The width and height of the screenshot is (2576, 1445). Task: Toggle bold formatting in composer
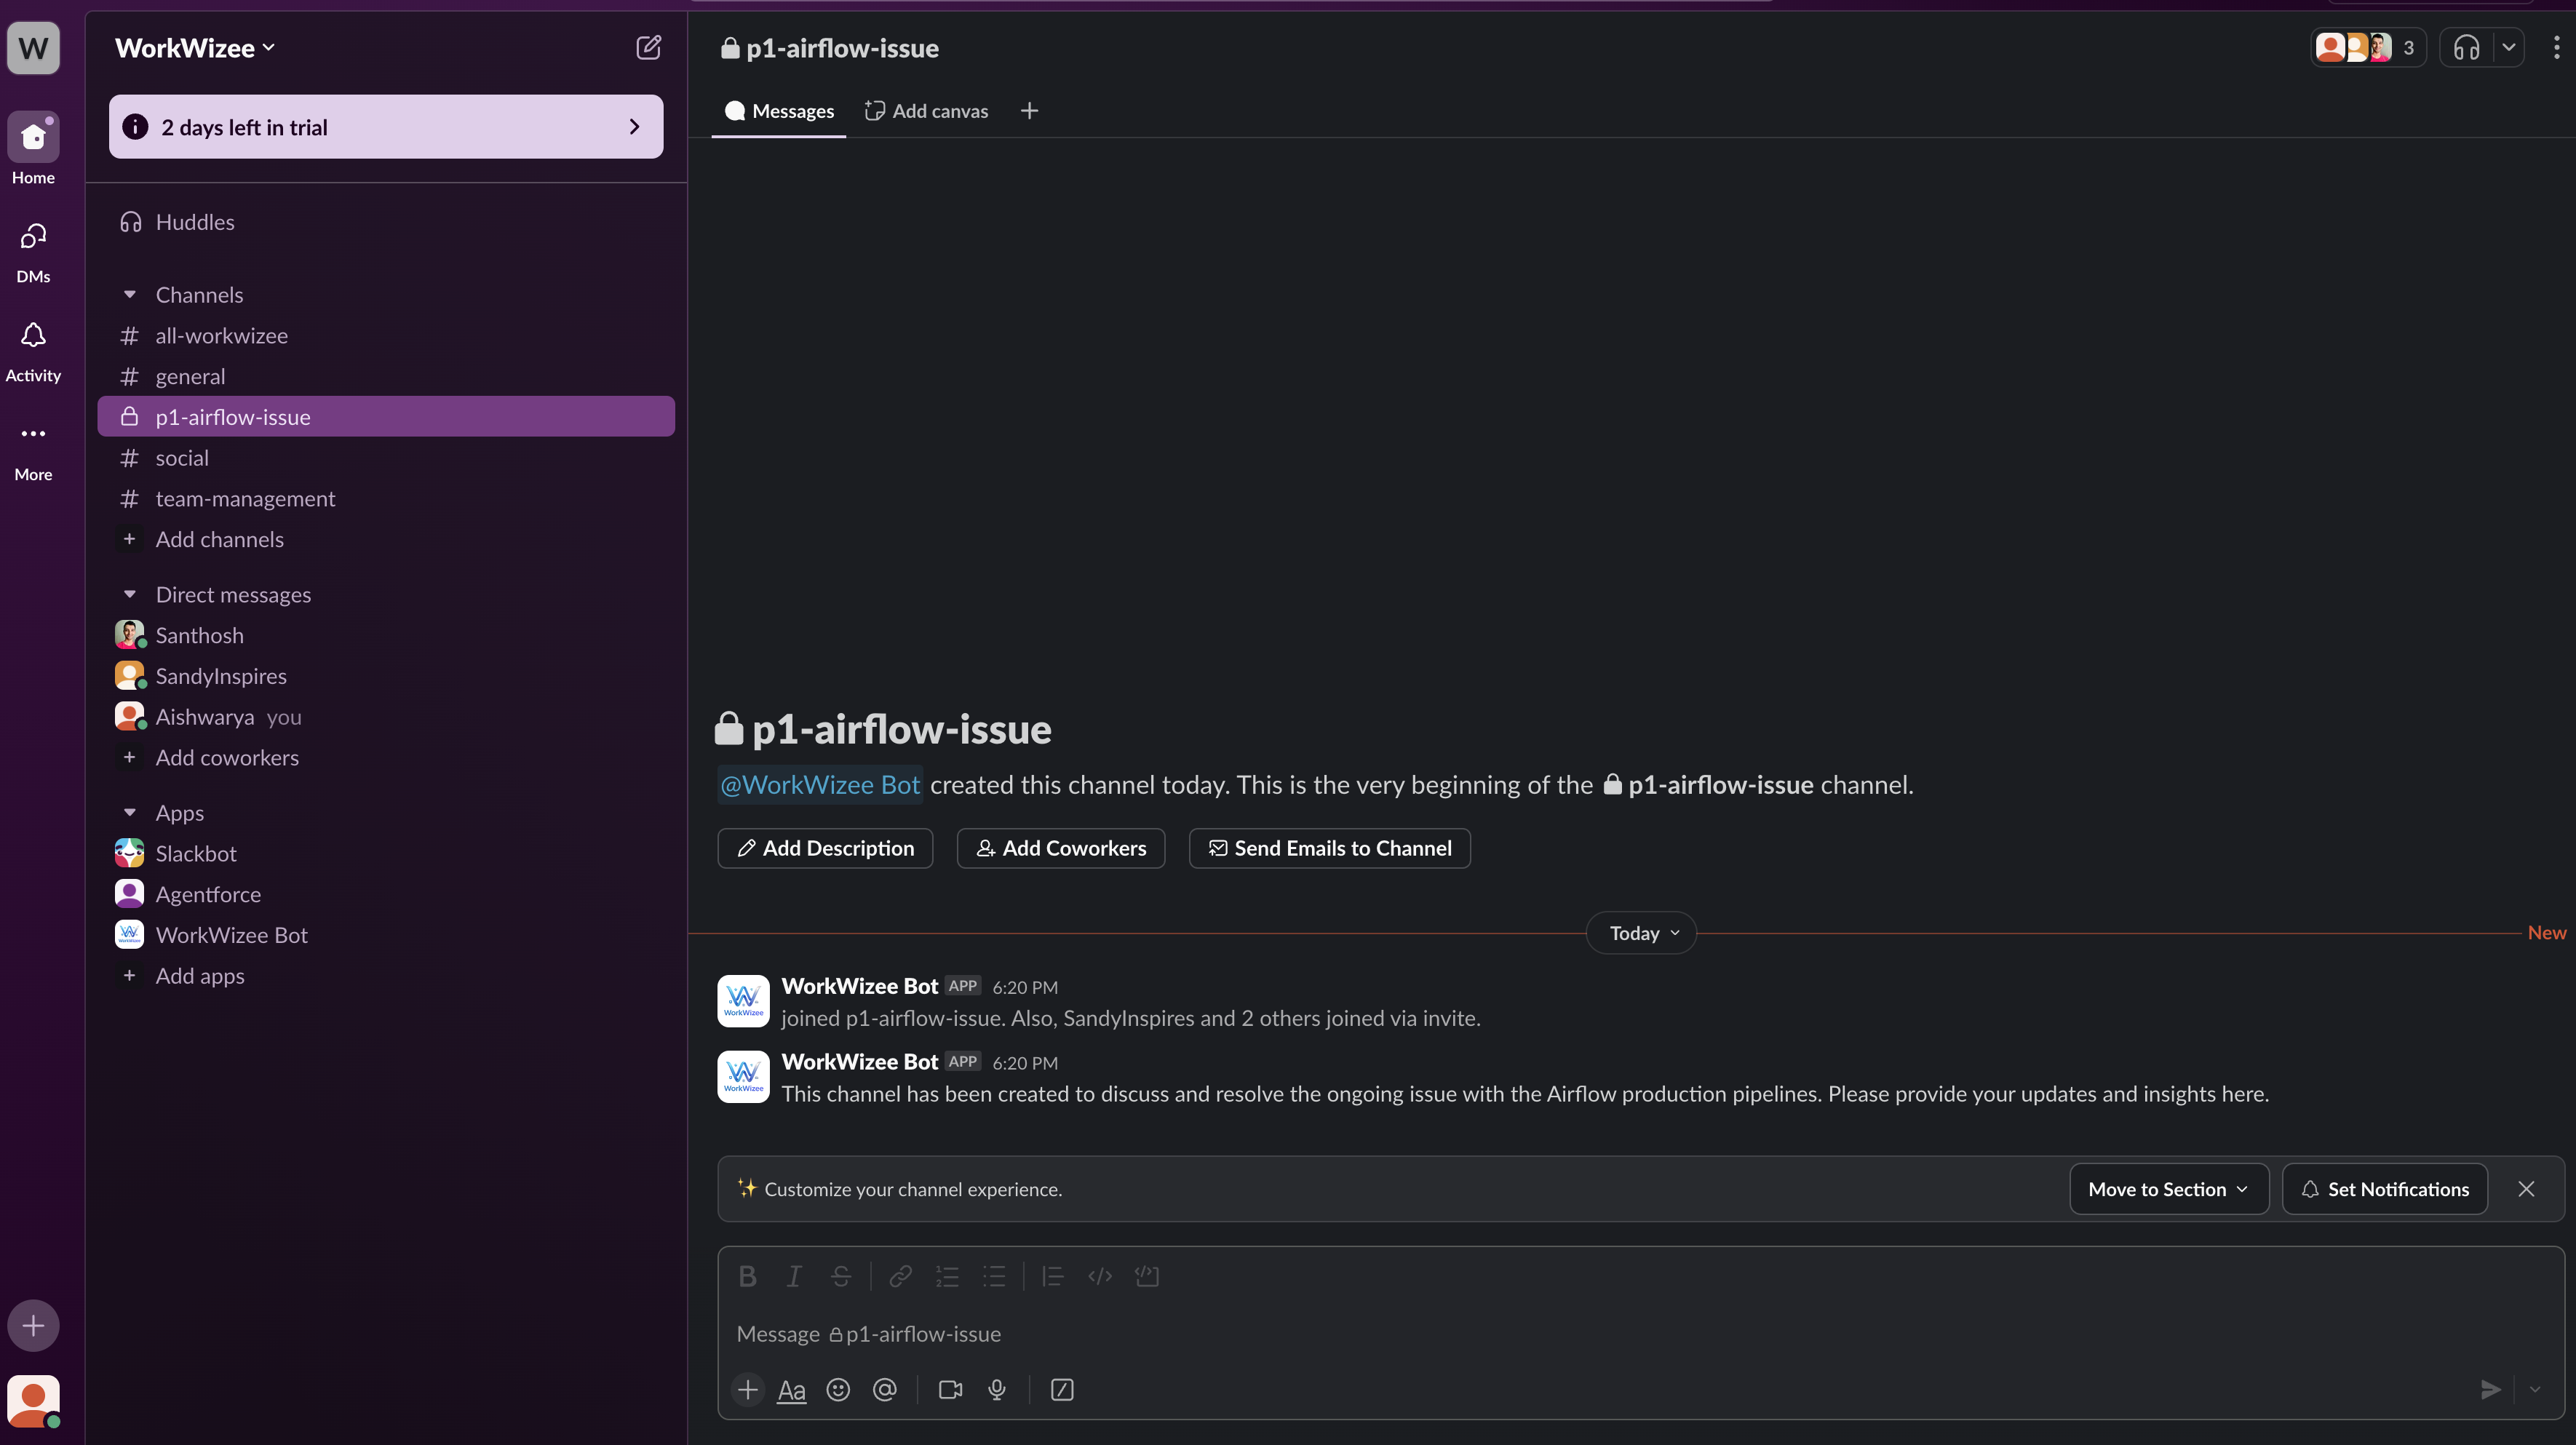click(747, 1276)
